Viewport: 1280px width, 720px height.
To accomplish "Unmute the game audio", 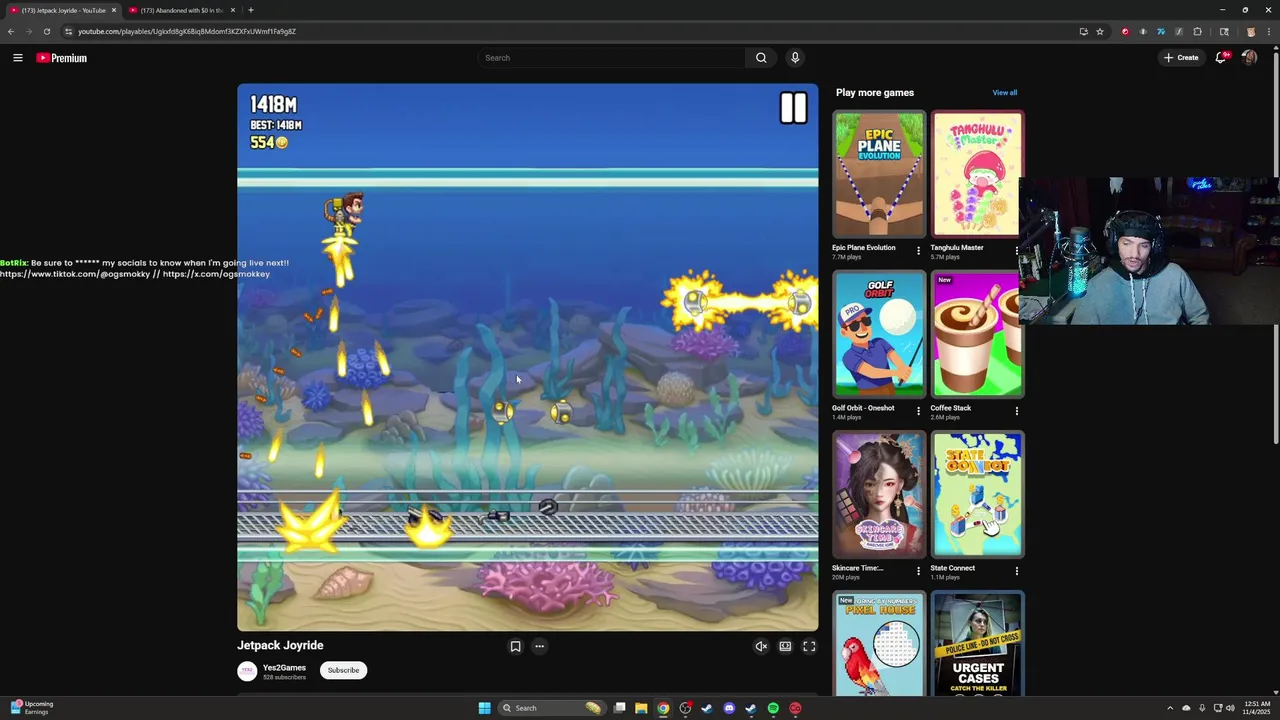I will click(761, 647).
